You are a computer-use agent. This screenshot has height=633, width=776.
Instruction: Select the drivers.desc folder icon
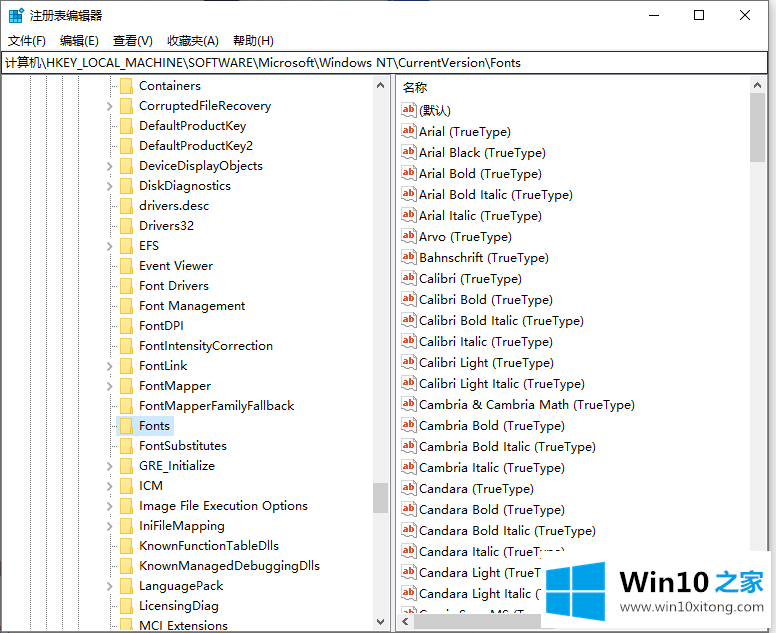(127, 206)
